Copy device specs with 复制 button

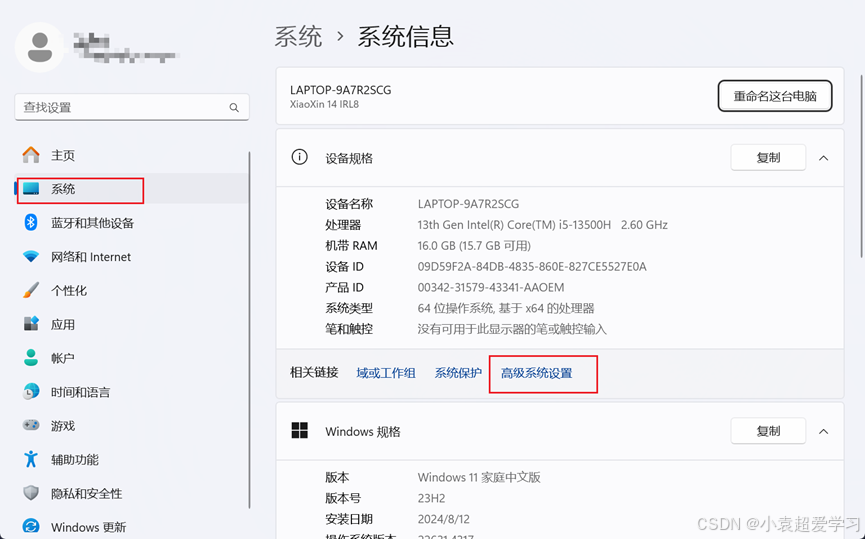tap(768, 158)
